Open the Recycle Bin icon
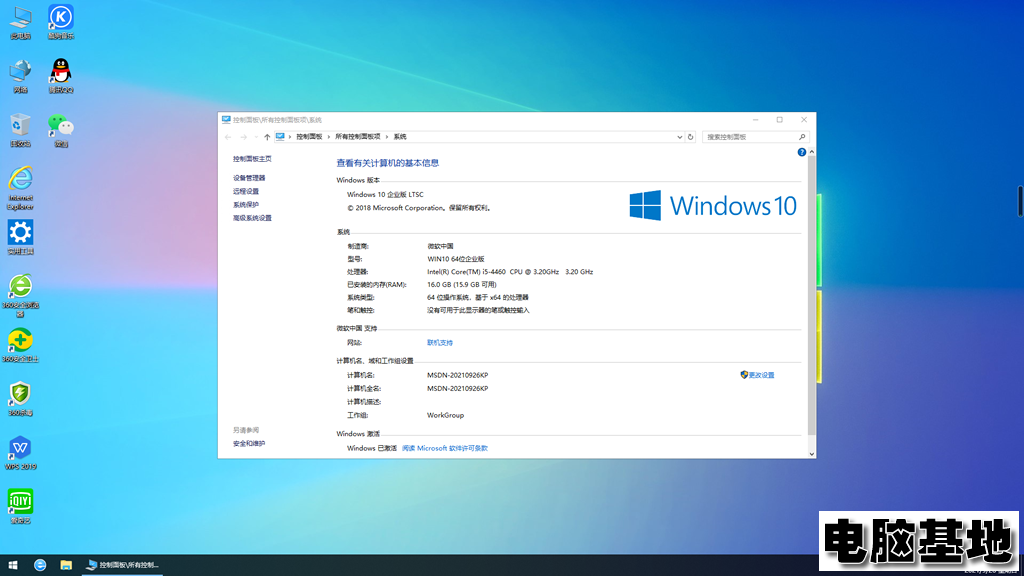This screenshot has height=576, width=1024. [x=20, y=130]
